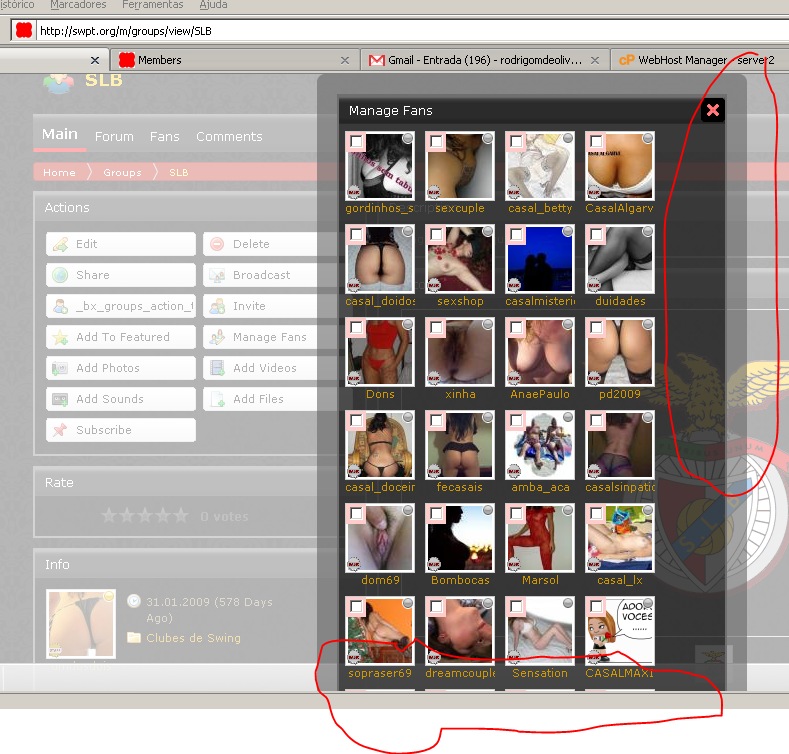Image resolution: width=789 pixels, height=754 pixels.
Task: Click the Broadcast icon in Actions
Action: pyautogui.click(x=217, y=275)
